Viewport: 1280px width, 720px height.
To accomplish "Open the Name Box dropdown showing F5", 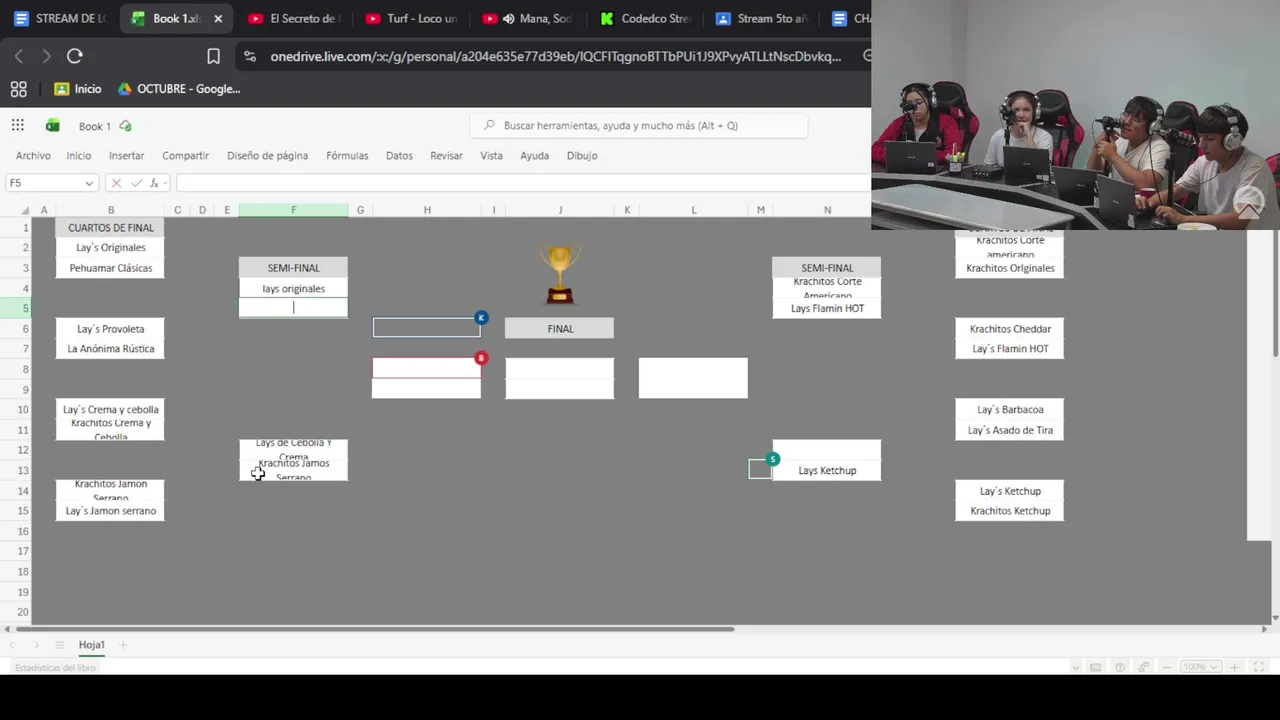I will 89,183.
